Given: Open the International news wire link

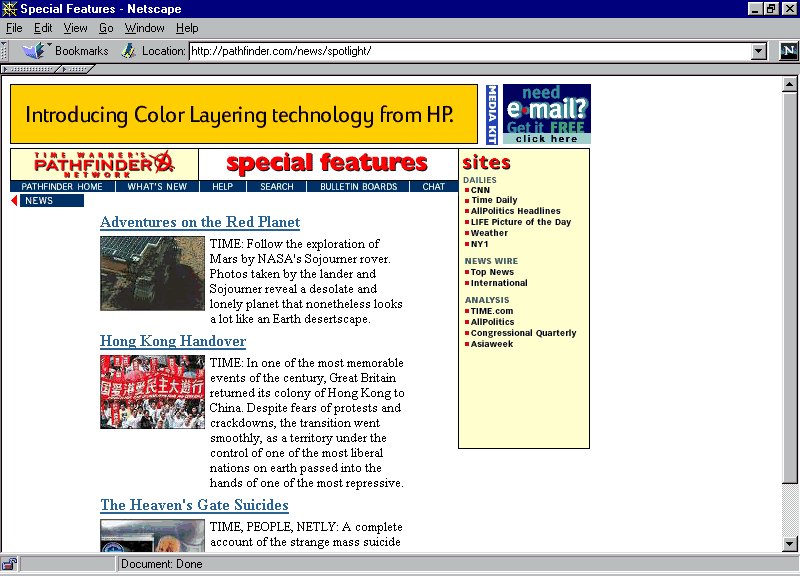Looking at the screenshot, I should point(499,283).
